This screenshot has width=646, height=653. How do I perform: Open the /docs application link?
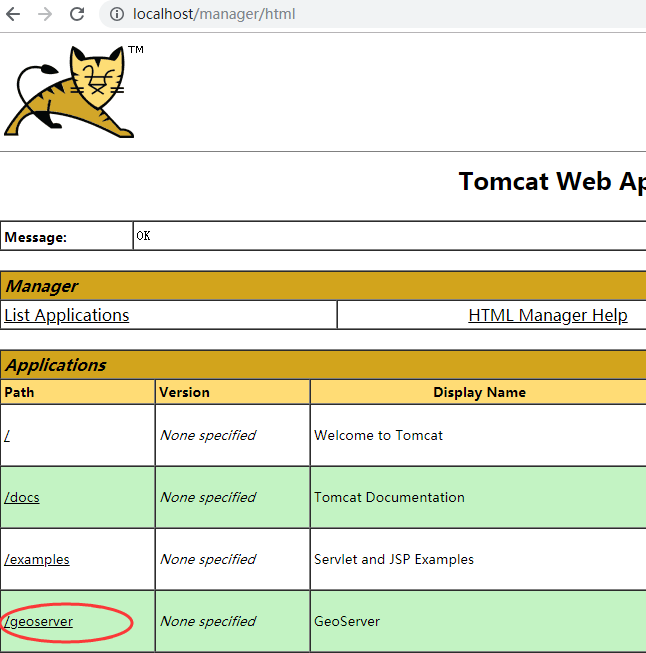click(x=22, y=498)
